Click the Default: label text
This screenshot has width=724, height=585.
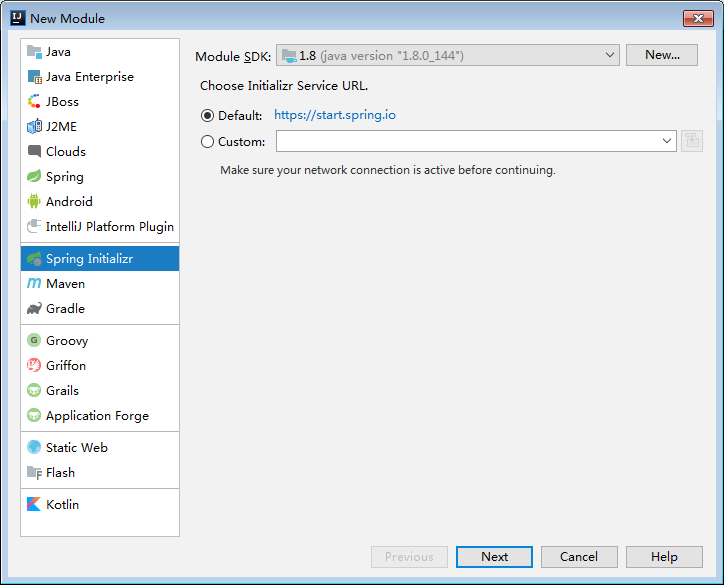pyautogui.click(x=240, y=115)
